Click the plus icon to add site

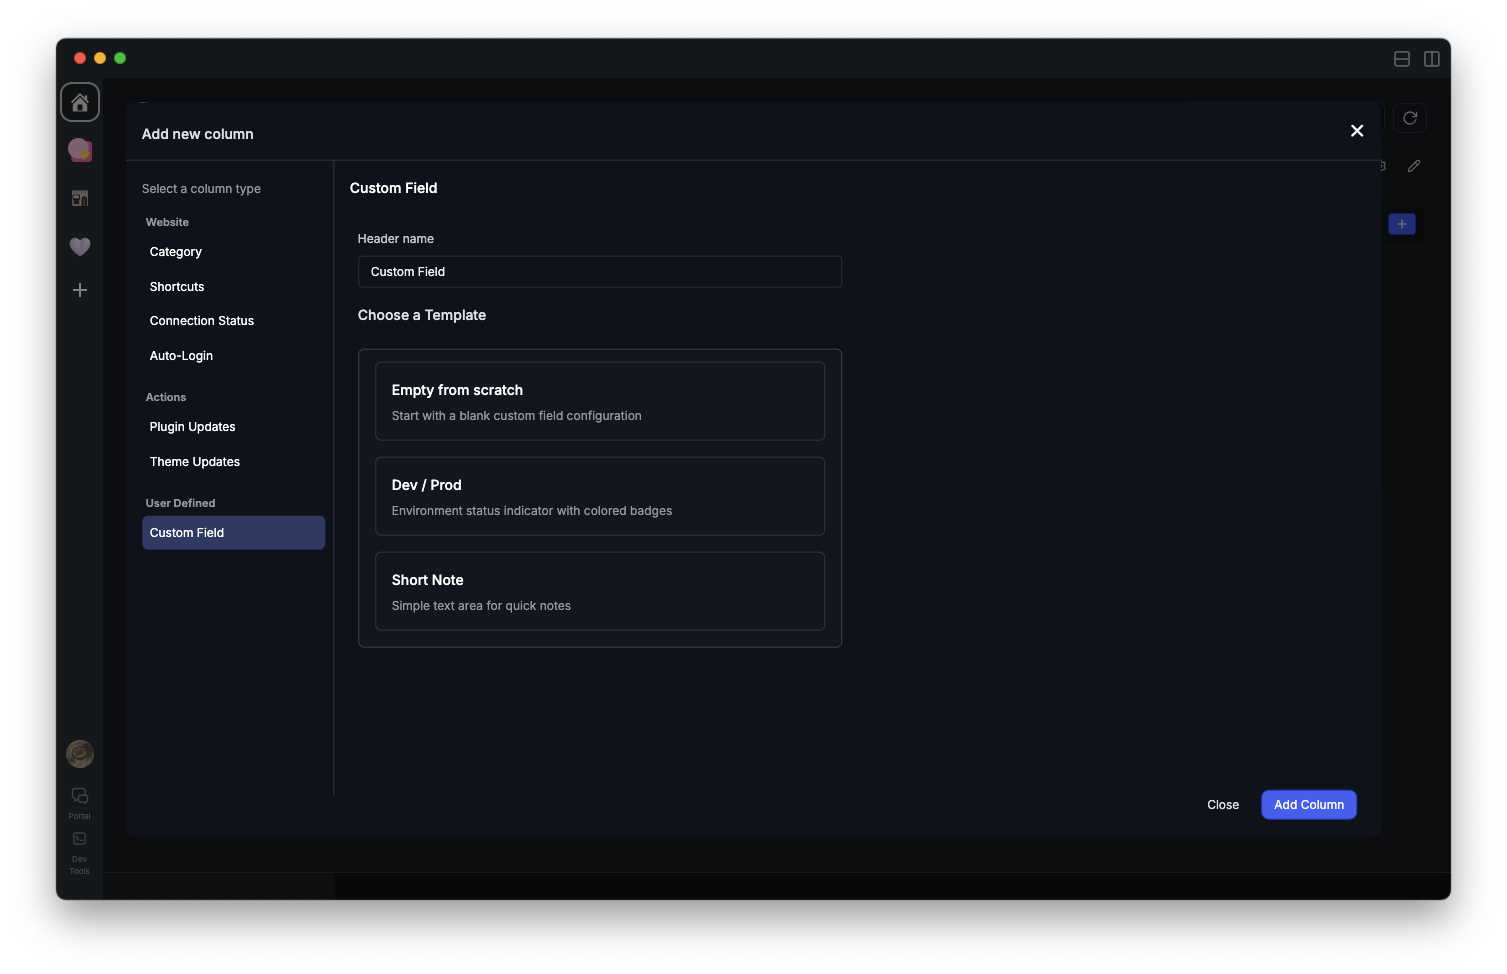tap(80, 290)
